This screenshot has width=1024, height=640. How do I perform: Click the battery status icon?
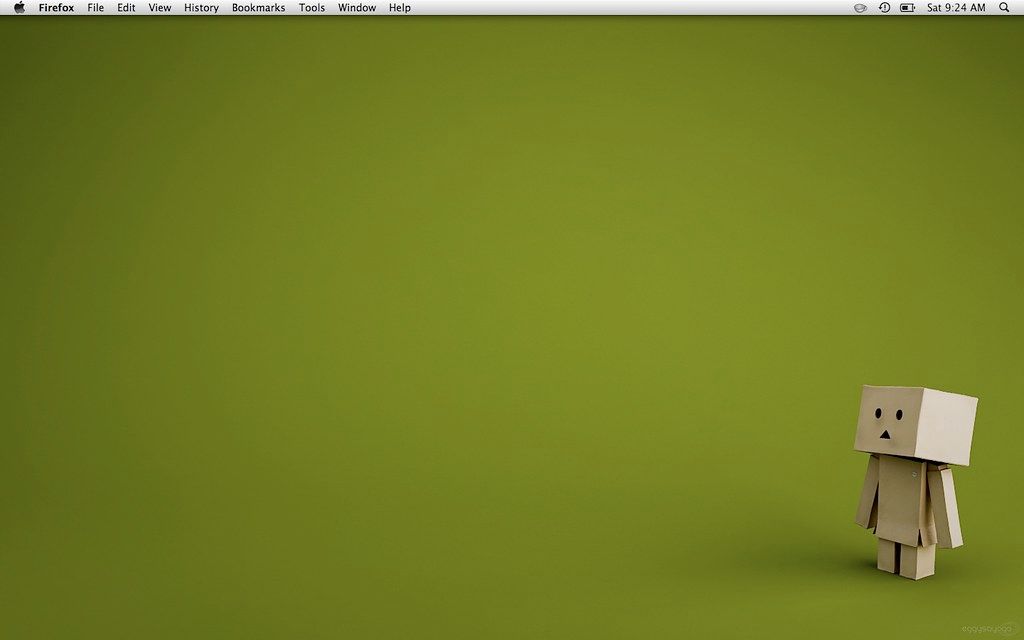906,8
